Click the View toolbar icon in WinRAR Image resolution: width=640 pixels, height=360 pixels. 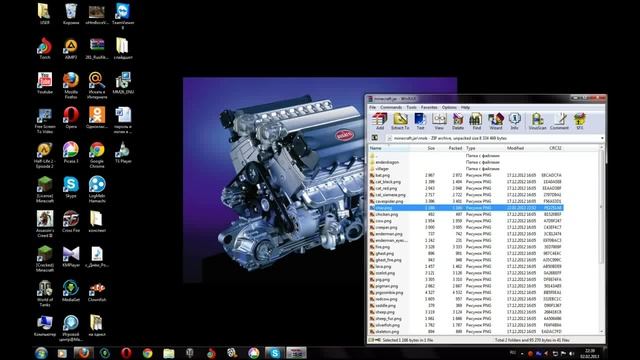439,121
